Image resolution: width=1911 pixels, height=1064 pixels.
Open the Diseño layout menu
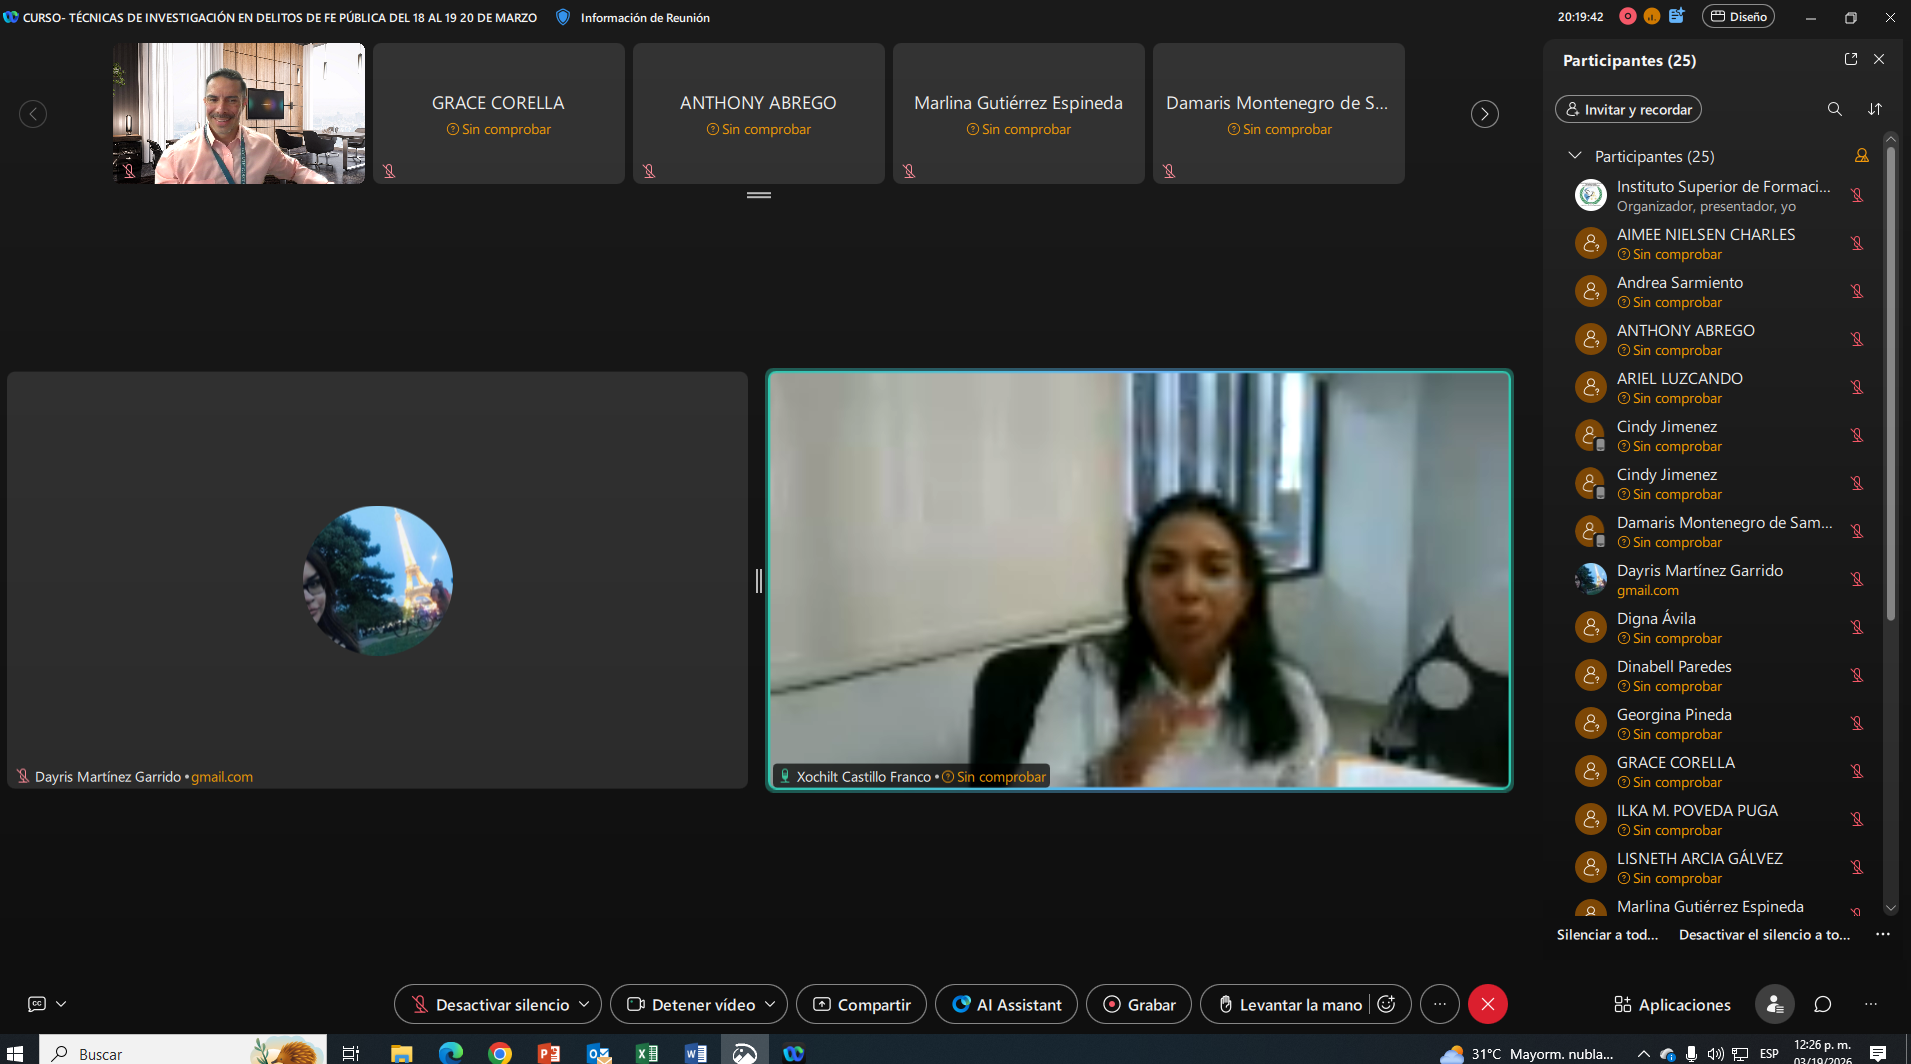click(x=1738, y=17)
